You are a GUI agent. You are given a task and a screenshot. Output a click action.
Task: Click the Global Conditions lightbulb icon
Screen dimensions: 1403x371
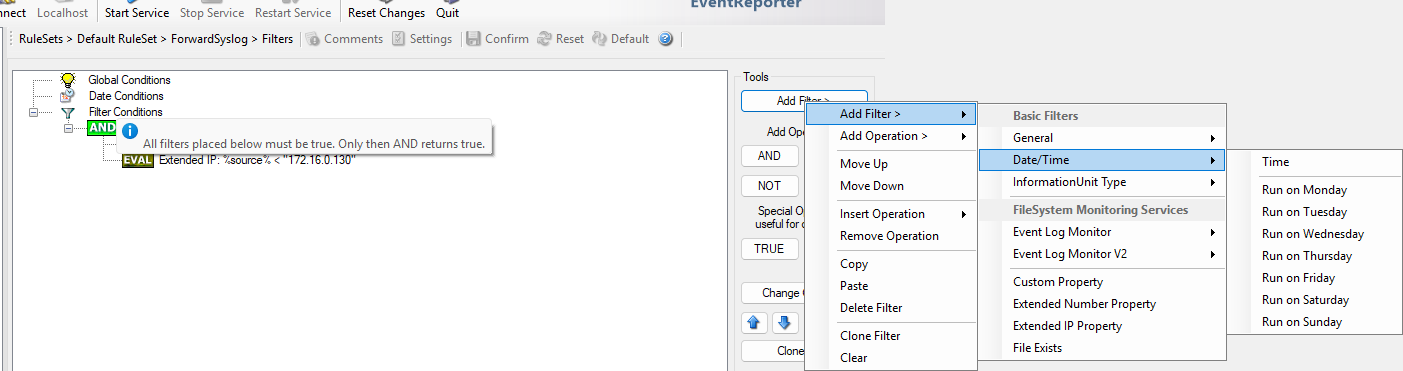click(x=68, y=80)
